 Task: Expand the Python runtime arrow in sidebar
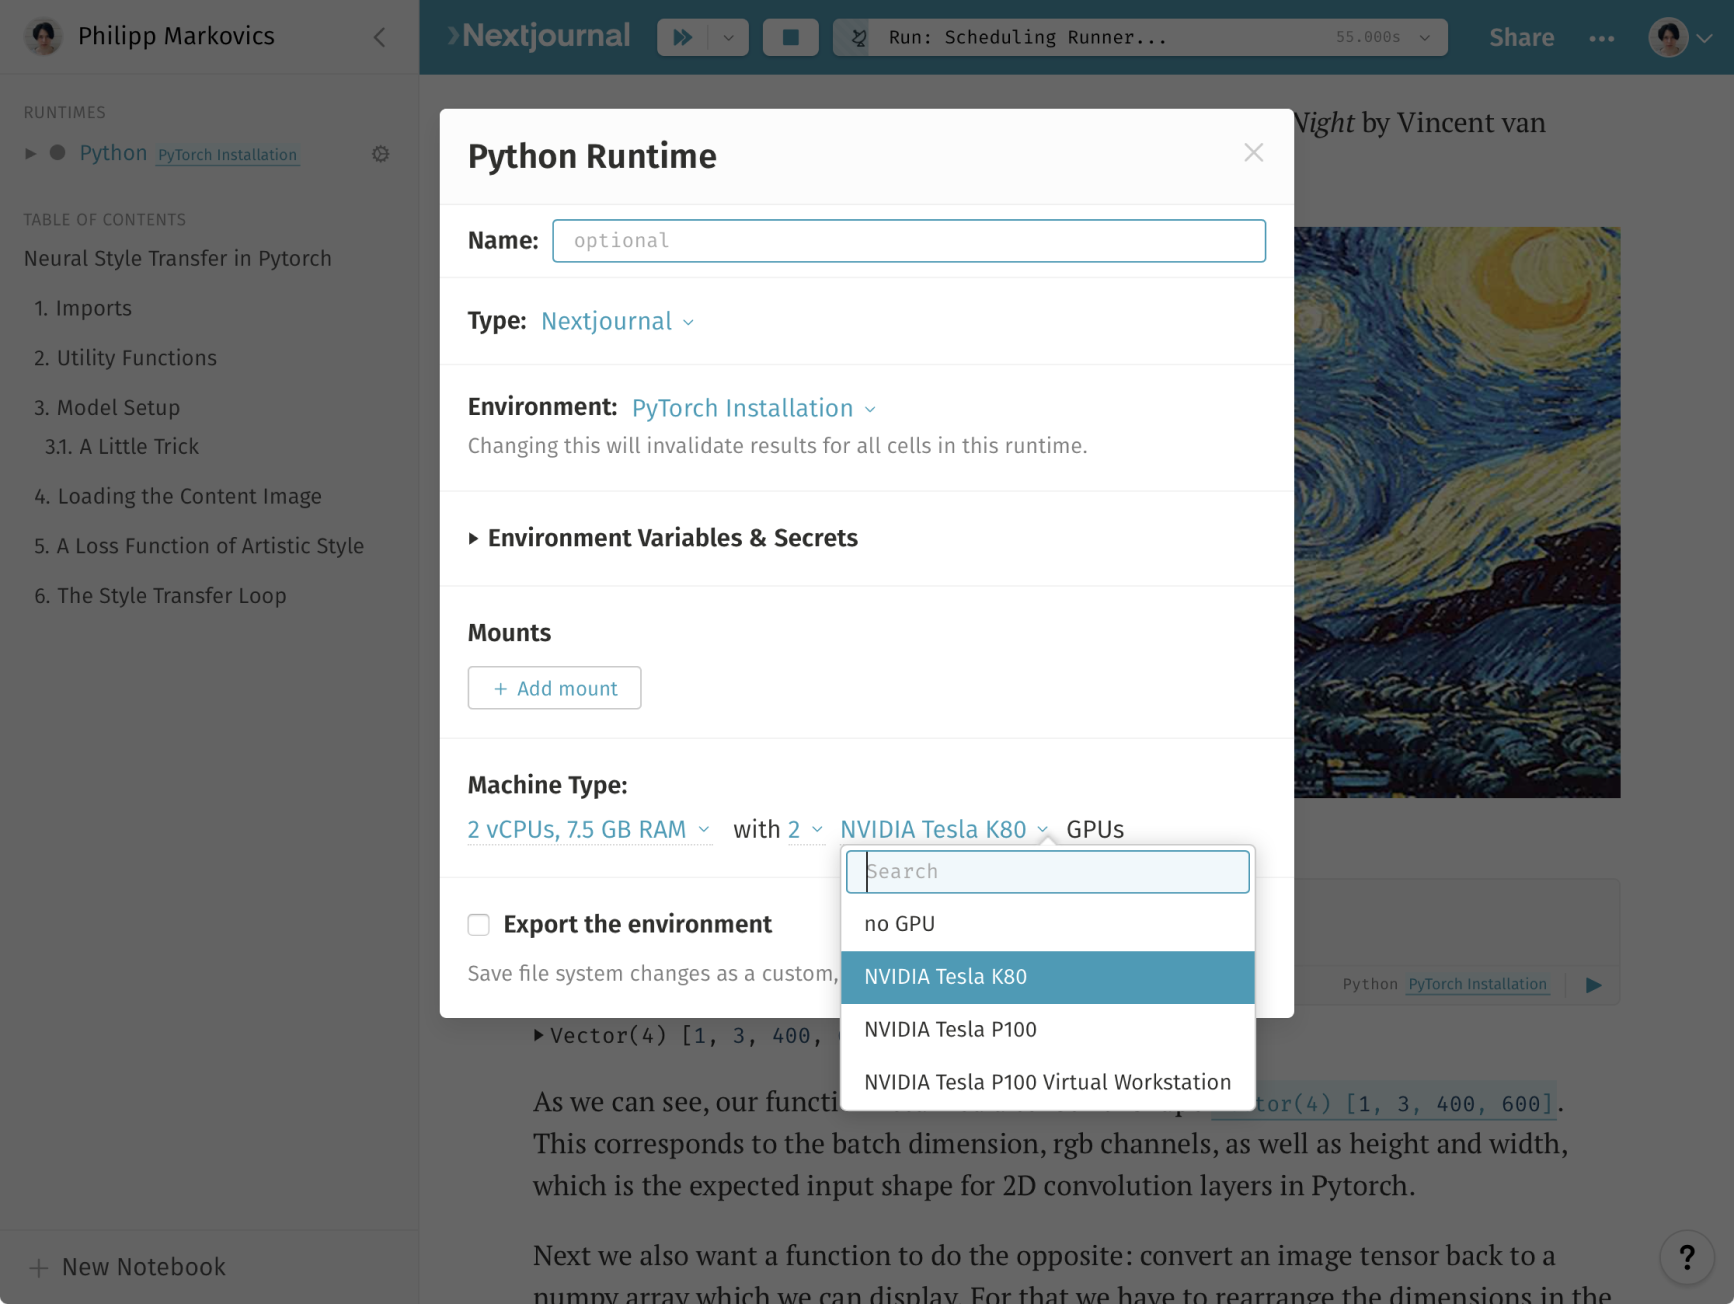tap(30, 153)
